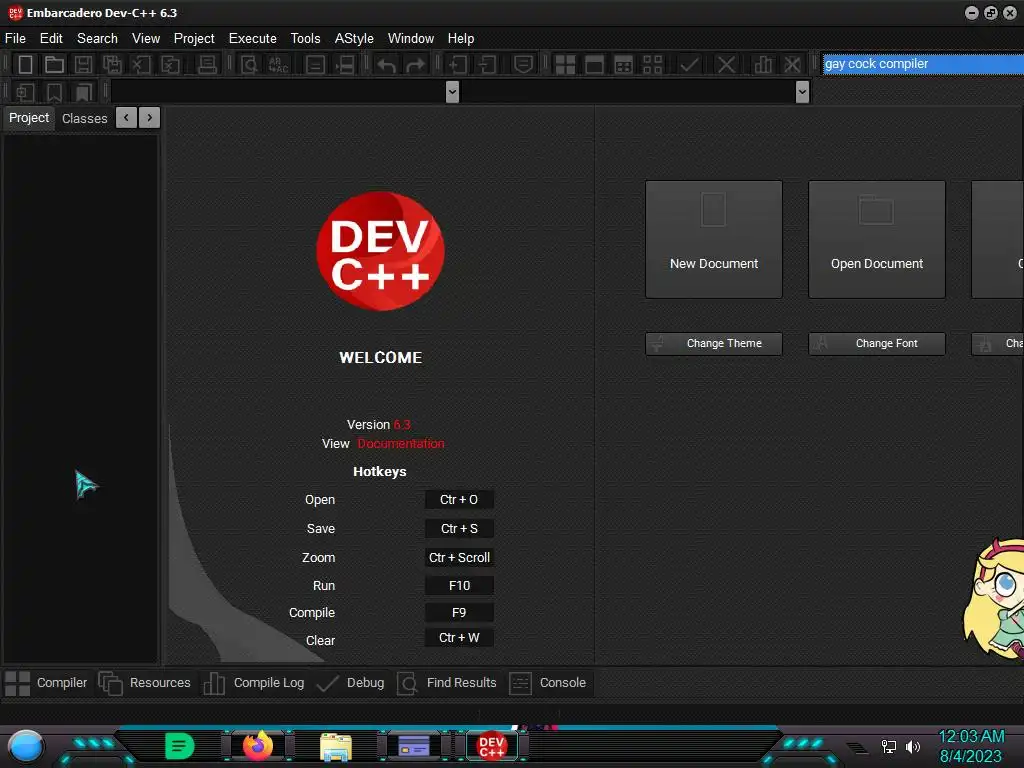1024x768 pixels.
Task: Click the blue Start orb
Action: point(25,746)
